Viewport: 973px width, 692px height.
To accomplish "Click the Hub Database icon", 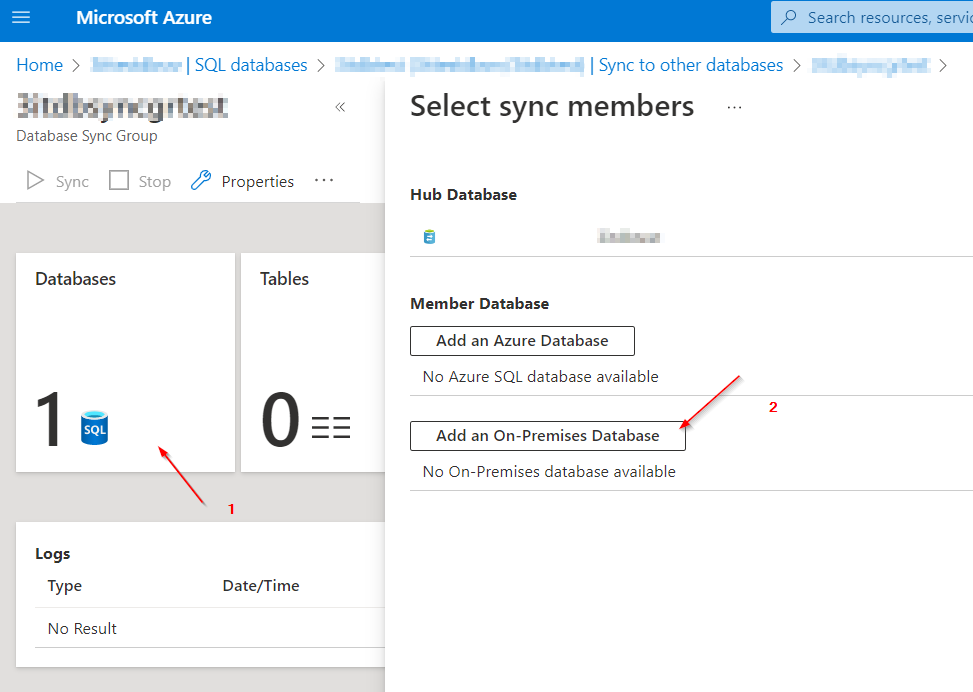I will click(429, 236).
